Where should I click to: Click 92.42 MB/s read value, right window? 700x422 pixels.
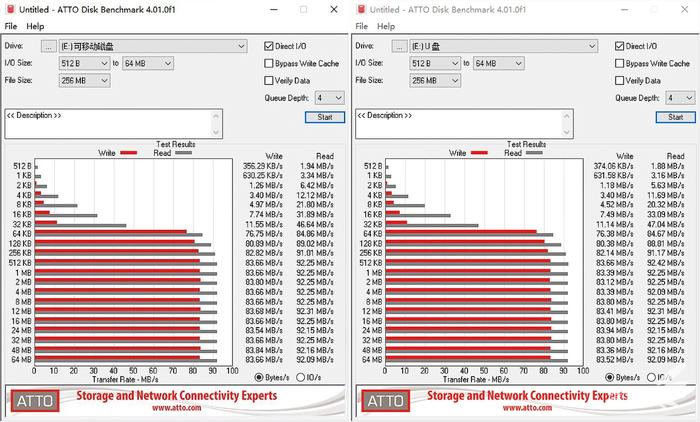(x=666, y=263)
